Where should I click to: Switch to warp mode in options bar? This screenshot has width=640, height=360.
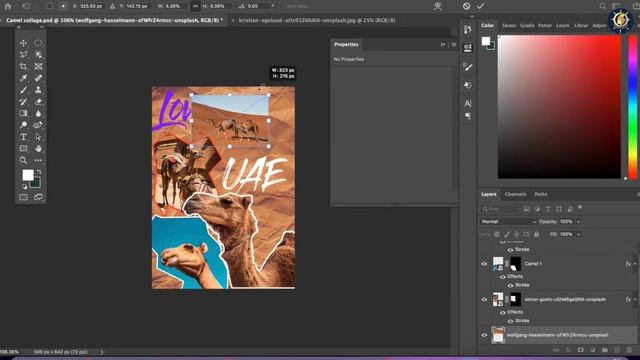tap(438, 6)
